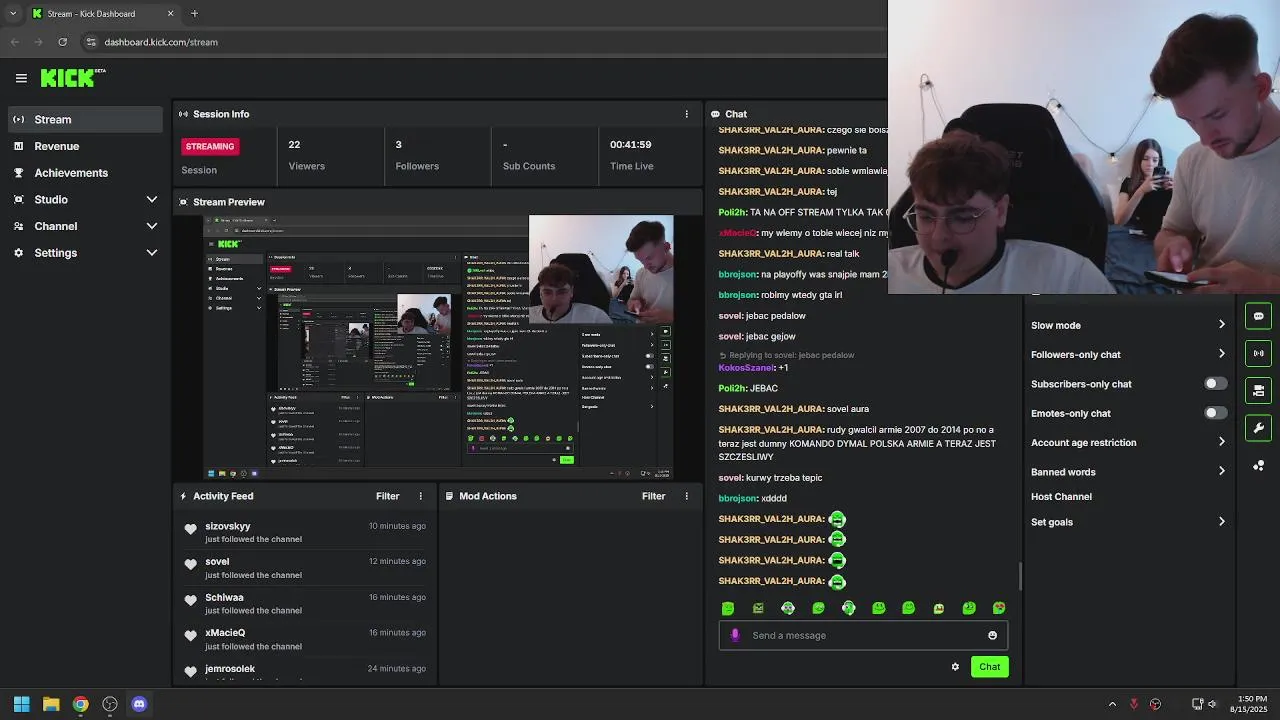The height and width of the screenshot is (720, 1280).
Task: Open Session Info three-dot options menu
Action: coord(686,114)
